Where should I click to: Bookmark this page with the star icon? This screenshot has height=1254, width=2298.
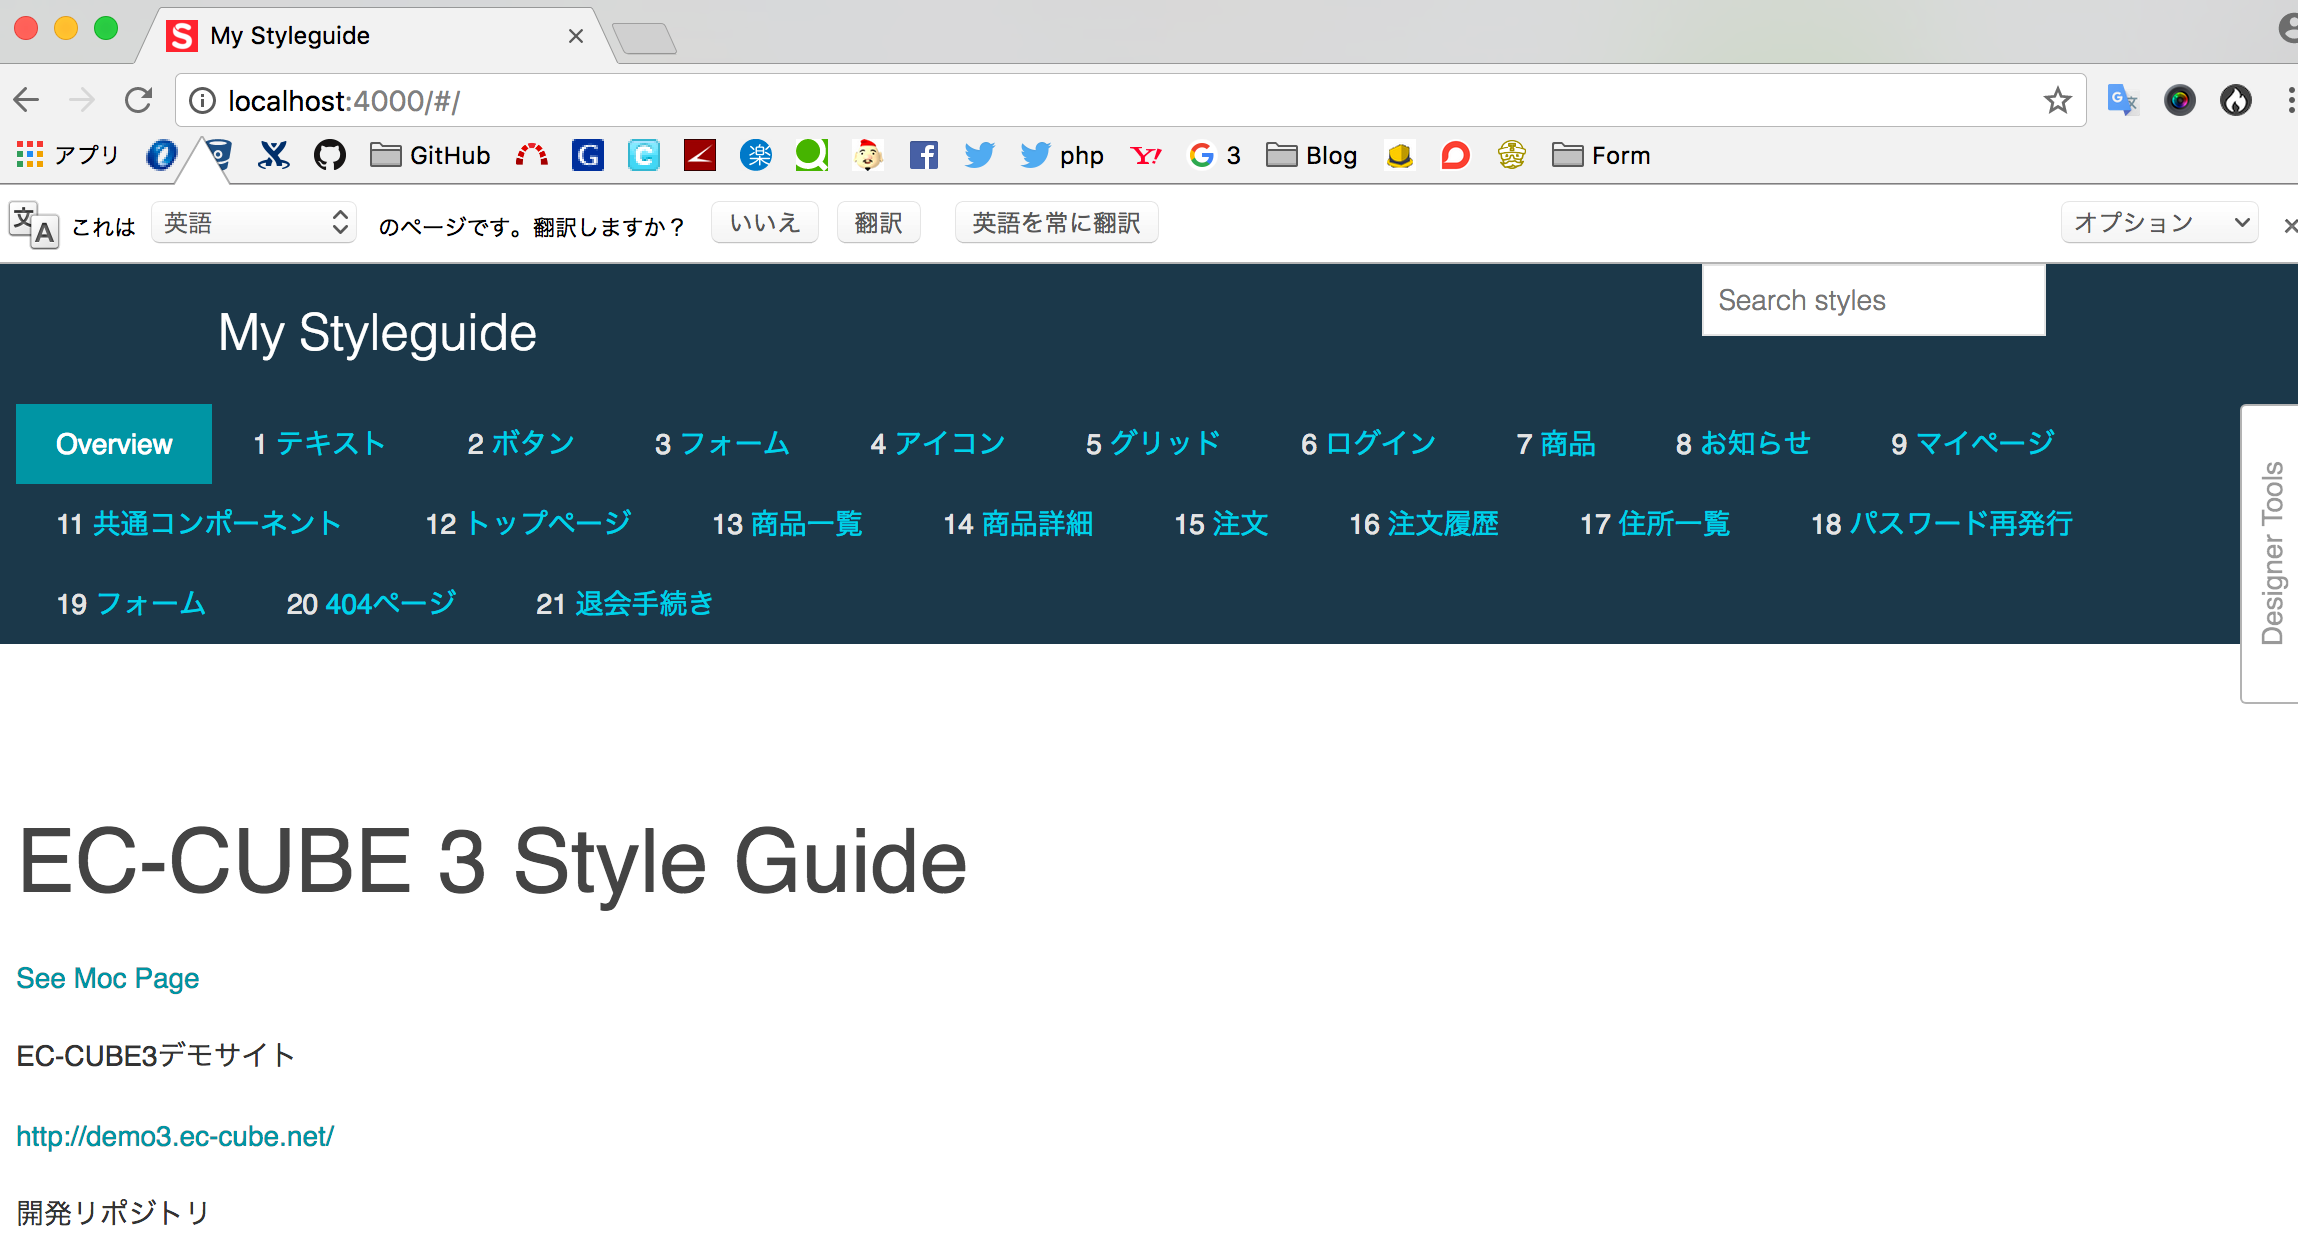tap(2057, 100)
